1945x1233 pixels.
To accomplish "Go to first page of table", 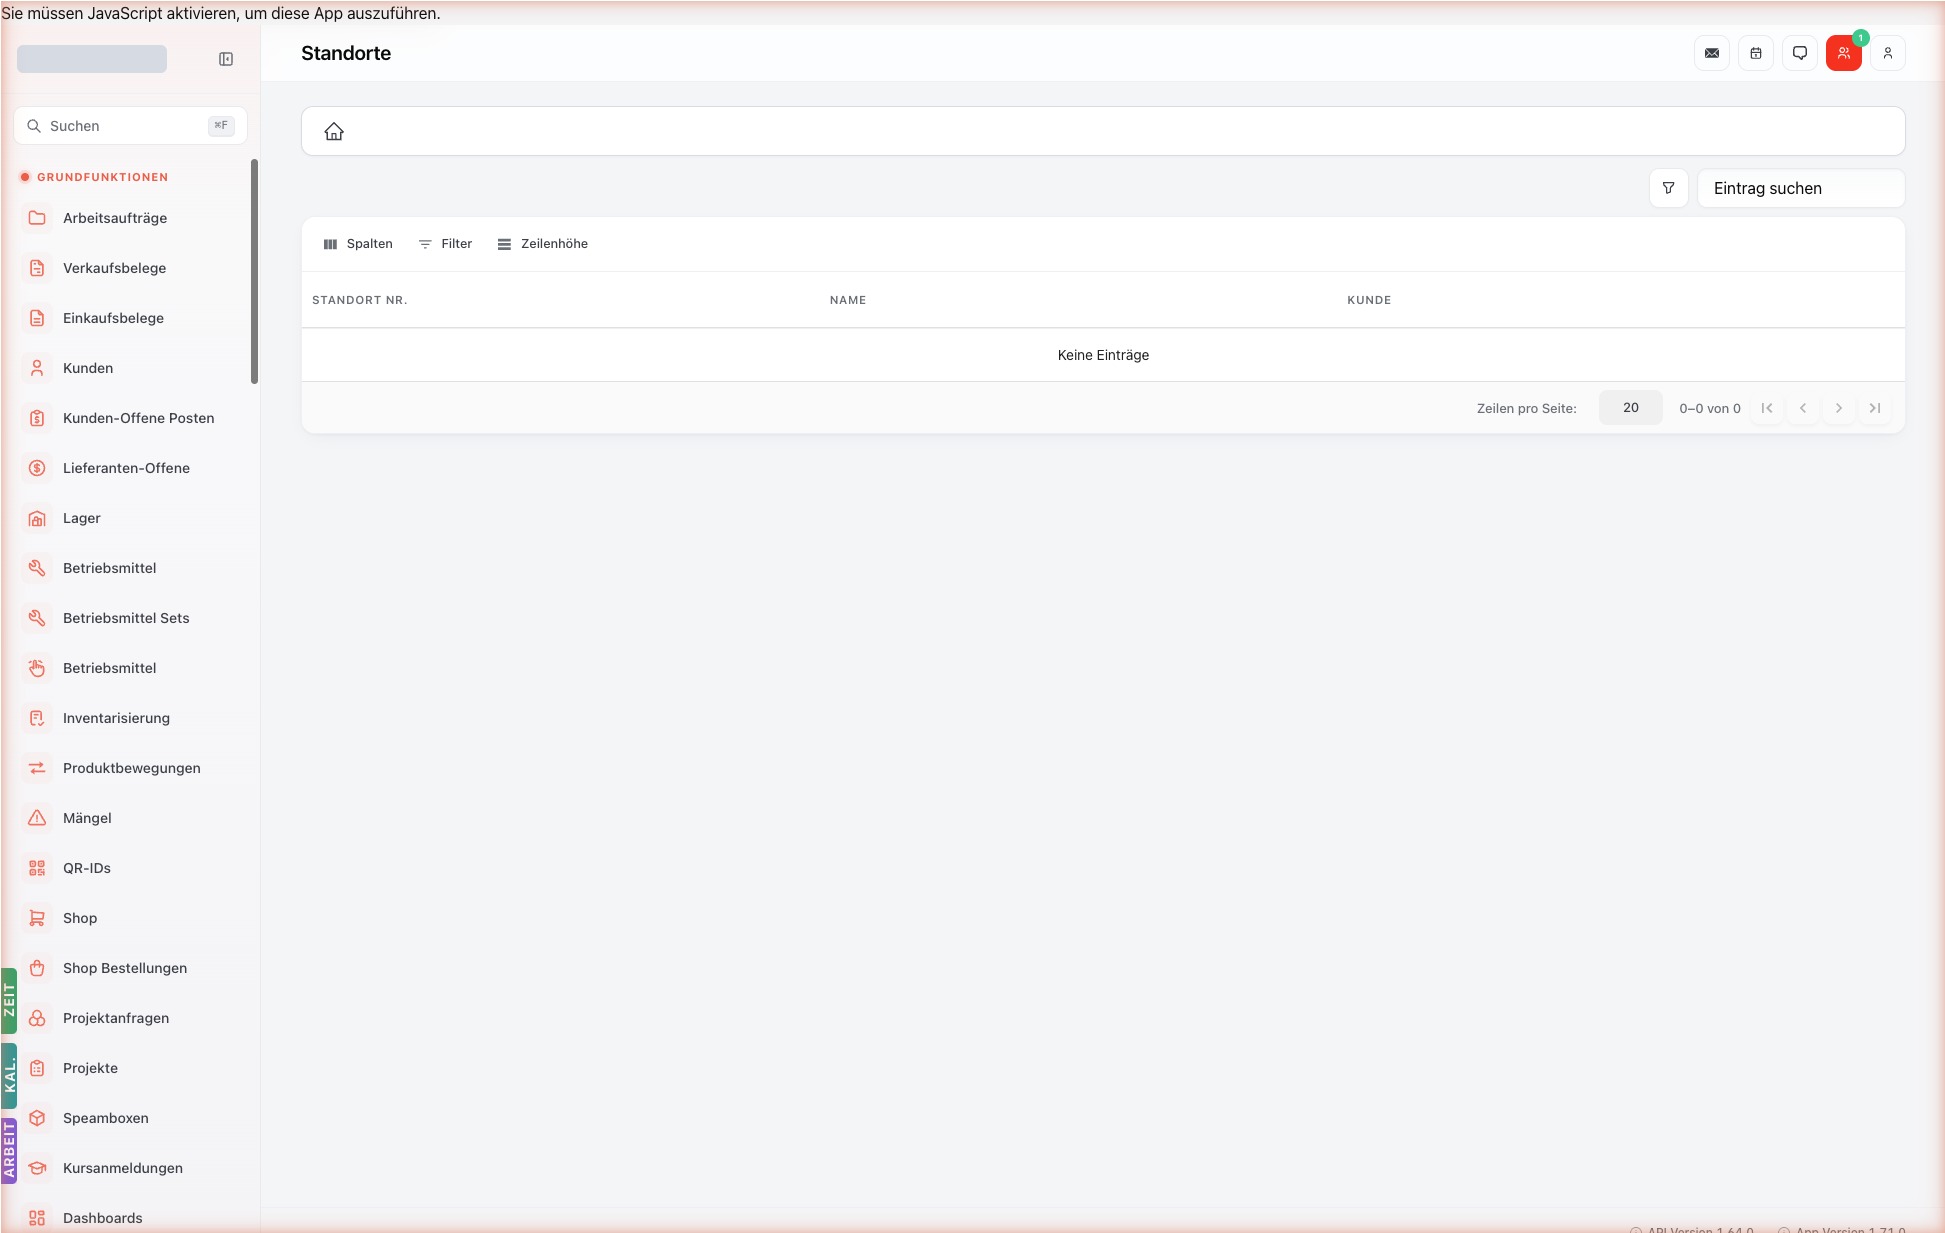I will (1767, 408).
